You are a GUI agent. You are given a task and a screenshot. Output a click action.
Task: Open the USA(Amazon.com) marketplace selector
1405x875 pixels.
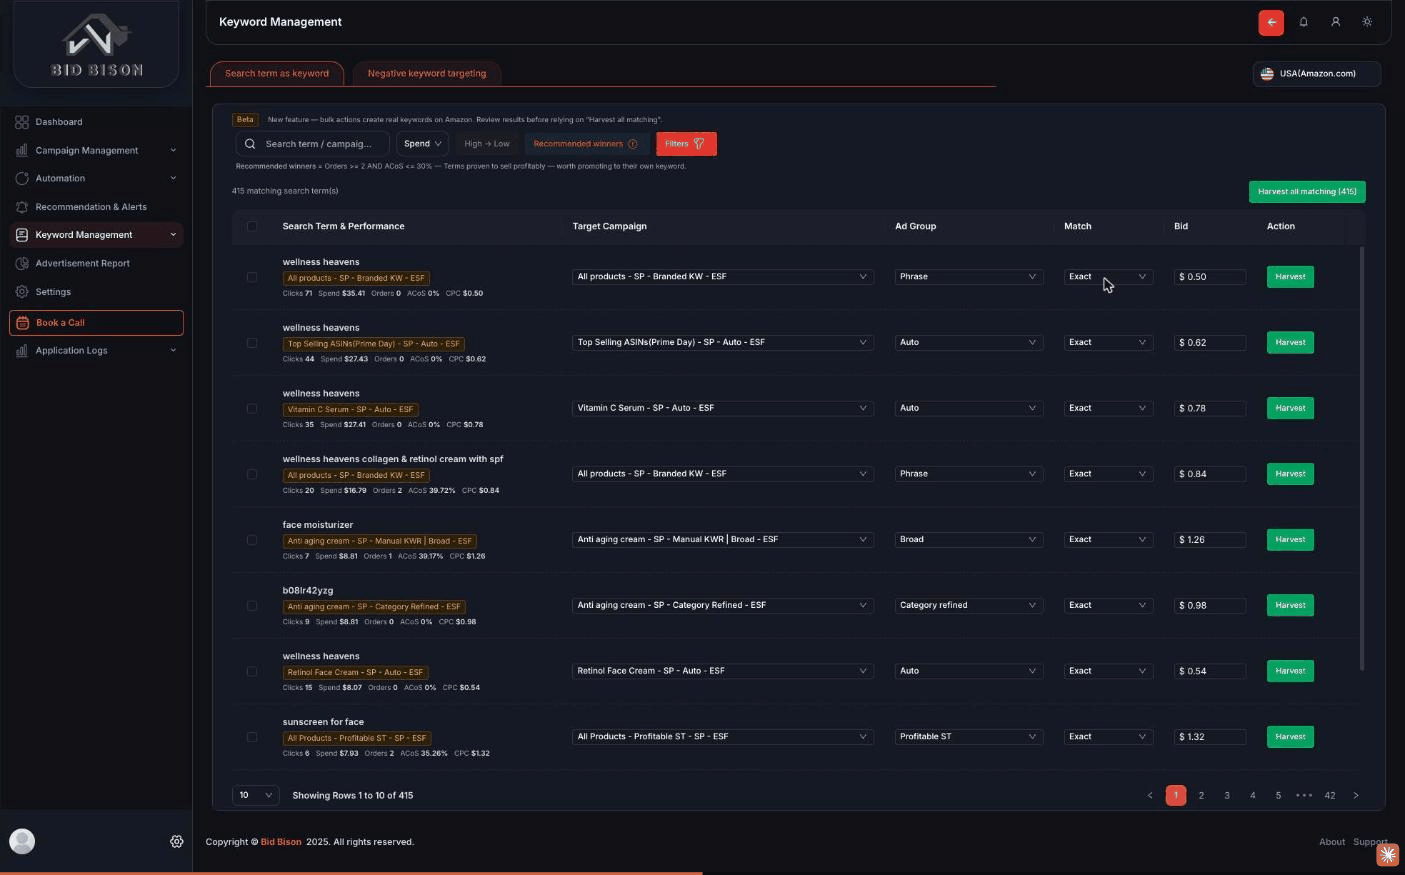pyautogui.click(x=1317, y=74)
